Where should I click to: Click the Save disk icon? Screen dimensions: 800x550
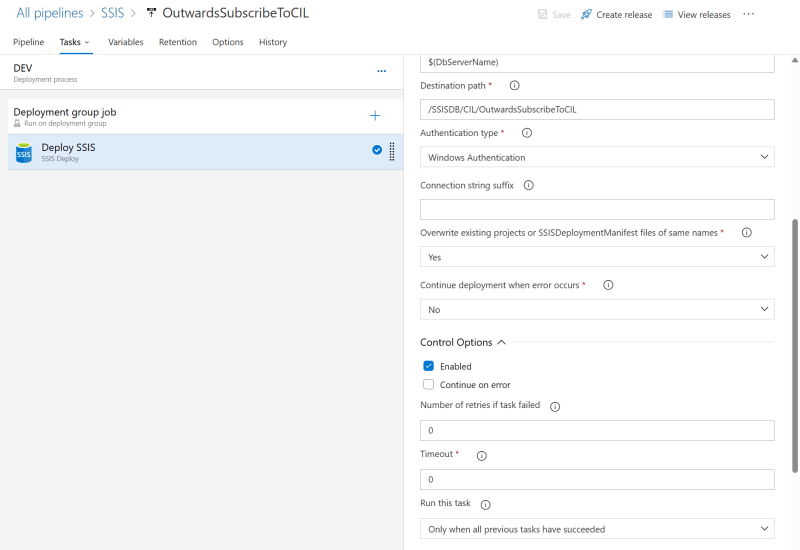542,14
